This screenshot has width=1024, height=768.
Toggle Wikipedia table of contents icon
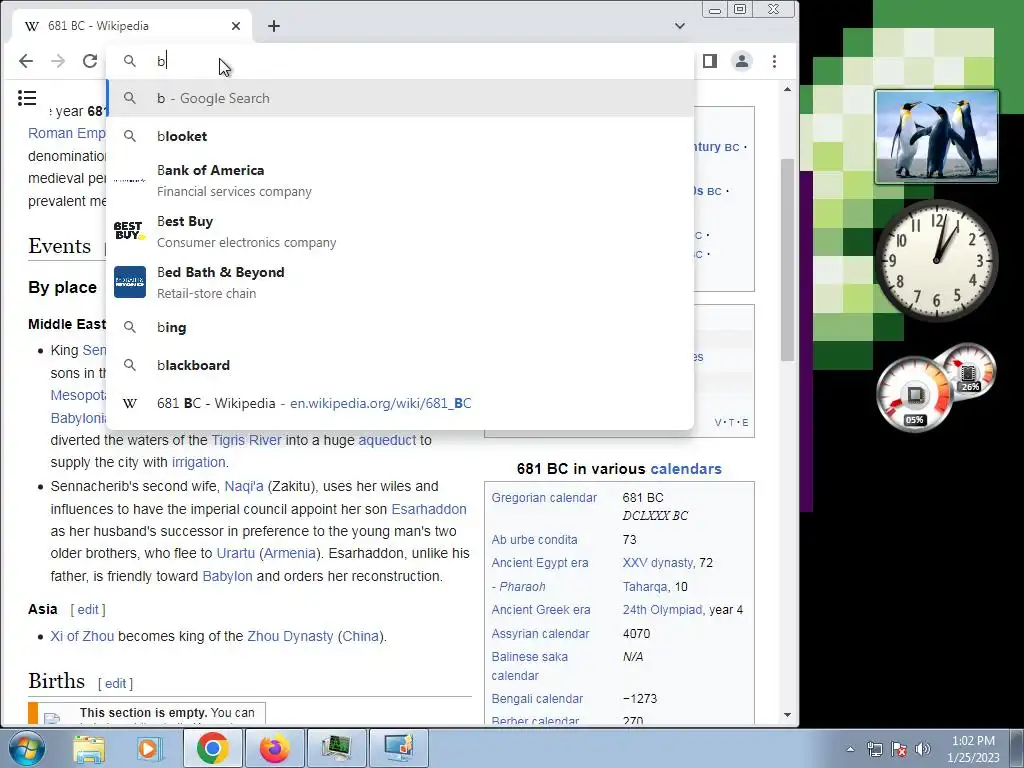[27, 98]
